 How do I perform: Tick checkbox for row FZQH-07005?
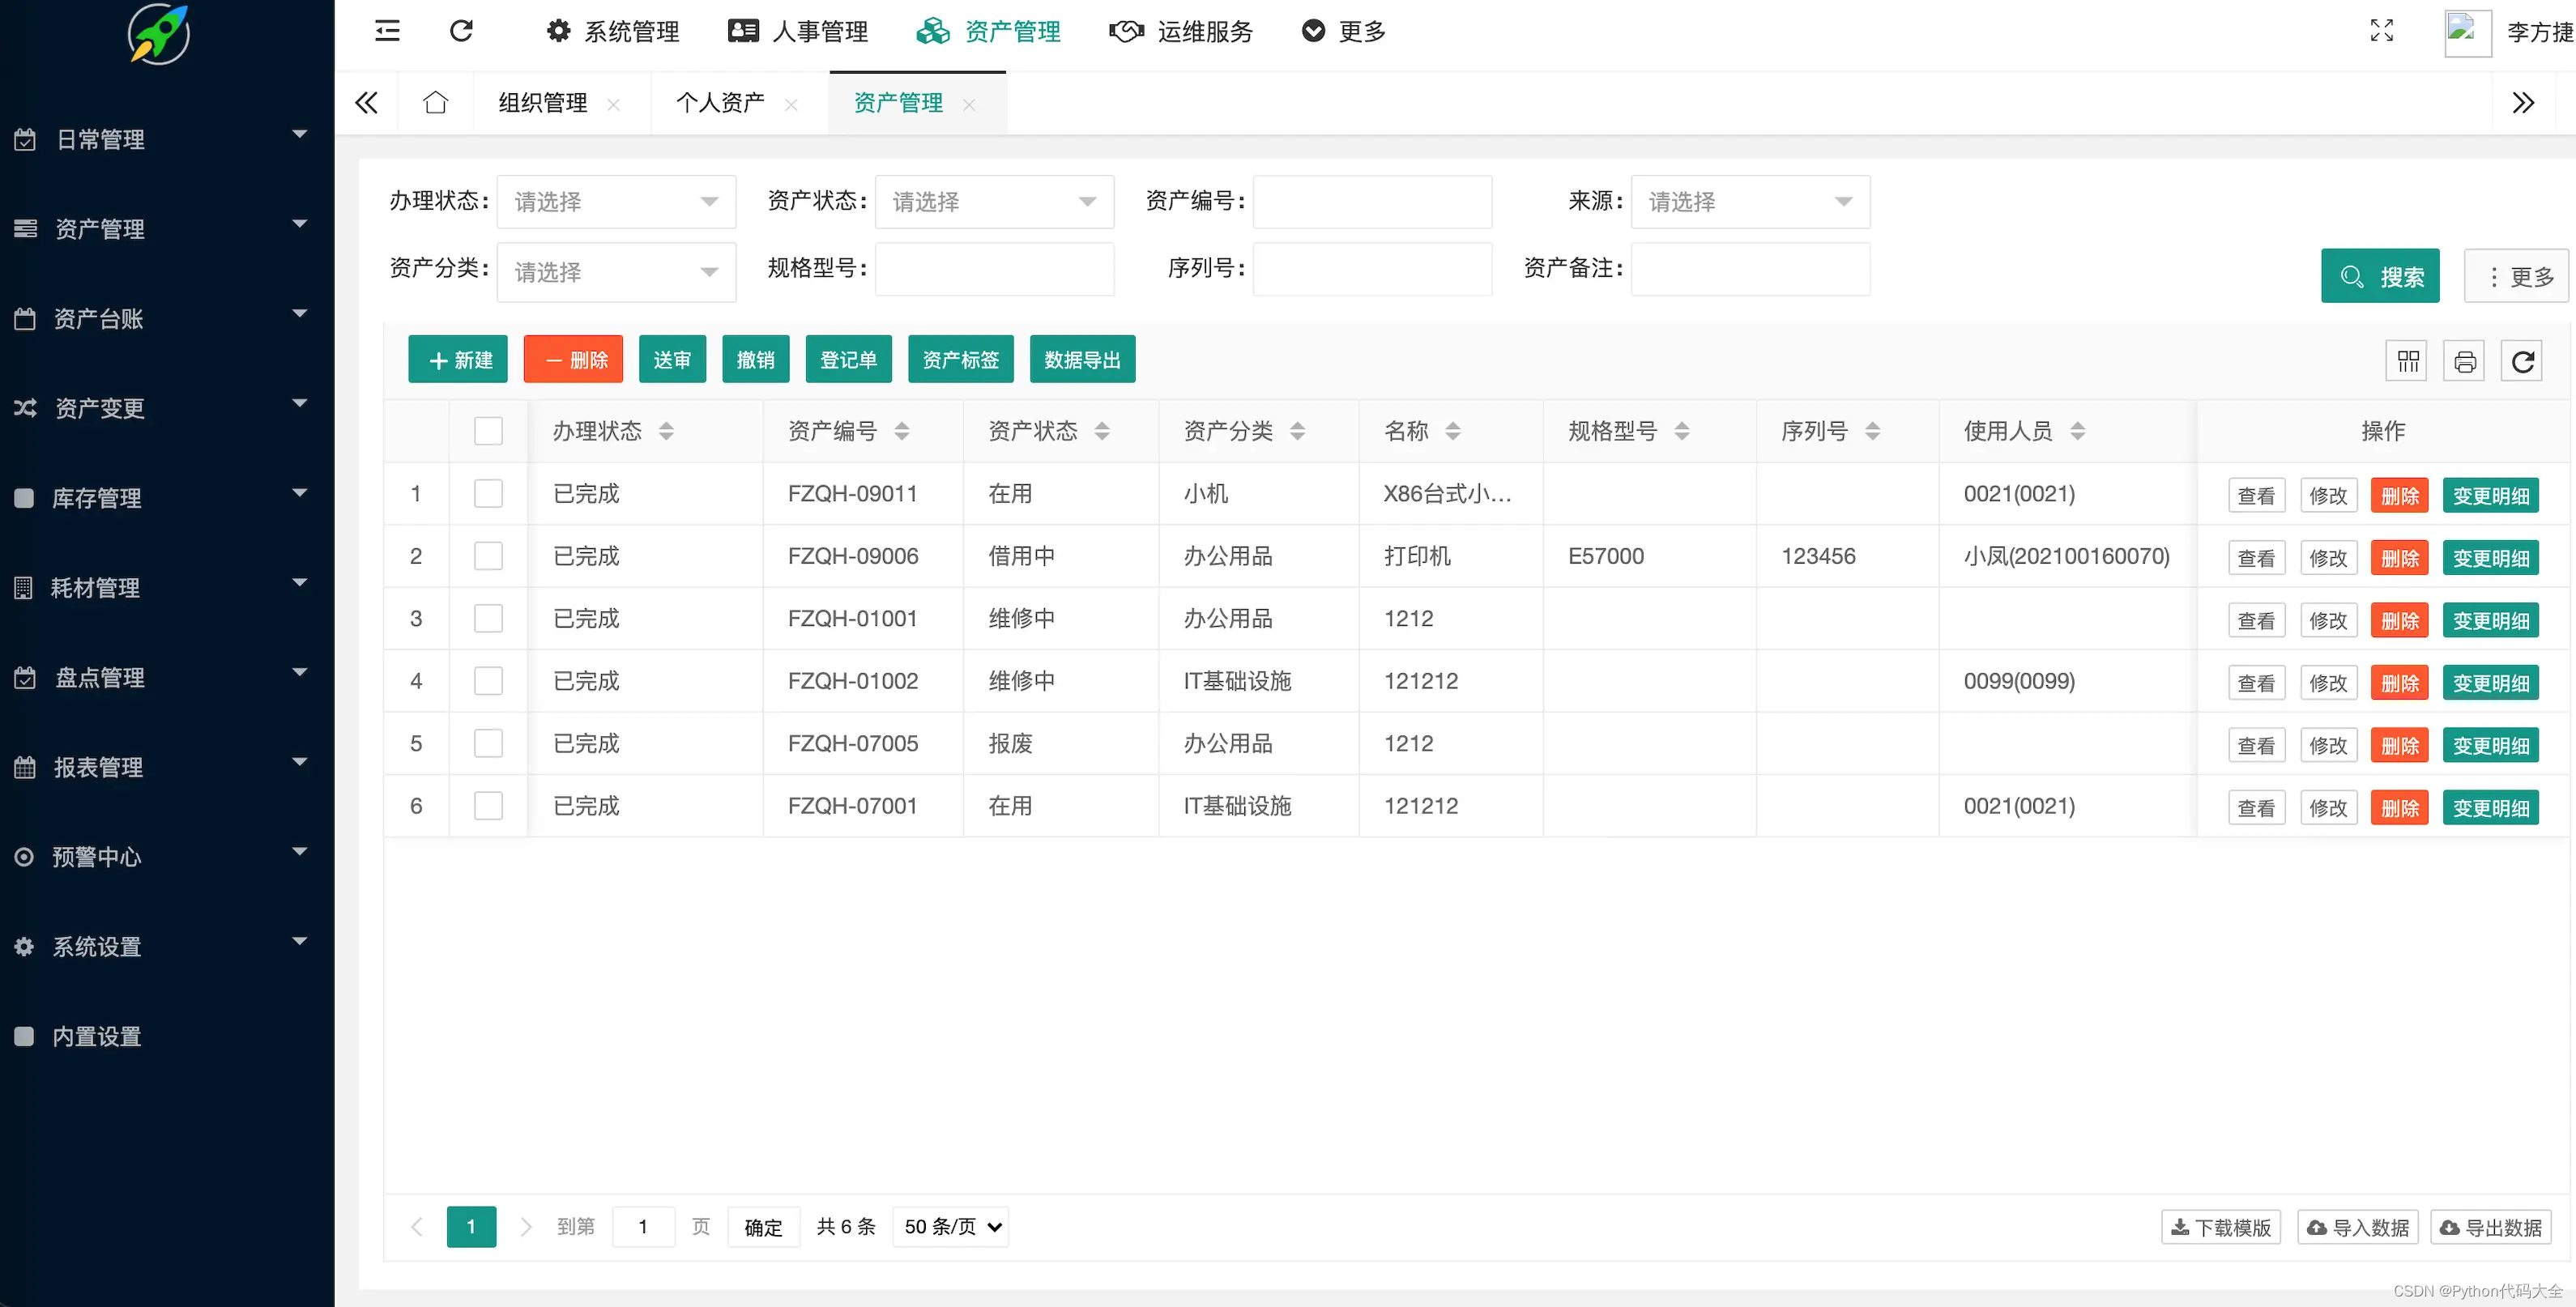[x=488, y=743]
